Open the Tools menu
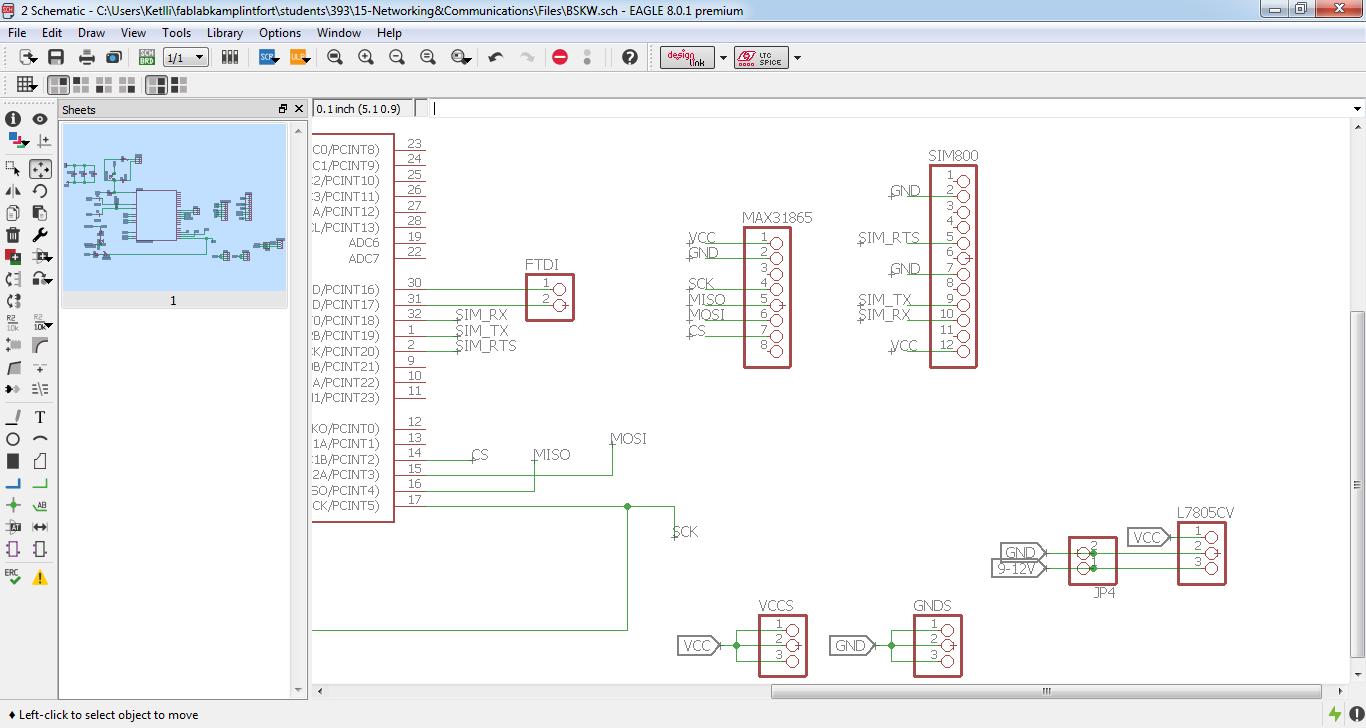The width and height of the screenshot is (1366, 728). click(176, 33)
